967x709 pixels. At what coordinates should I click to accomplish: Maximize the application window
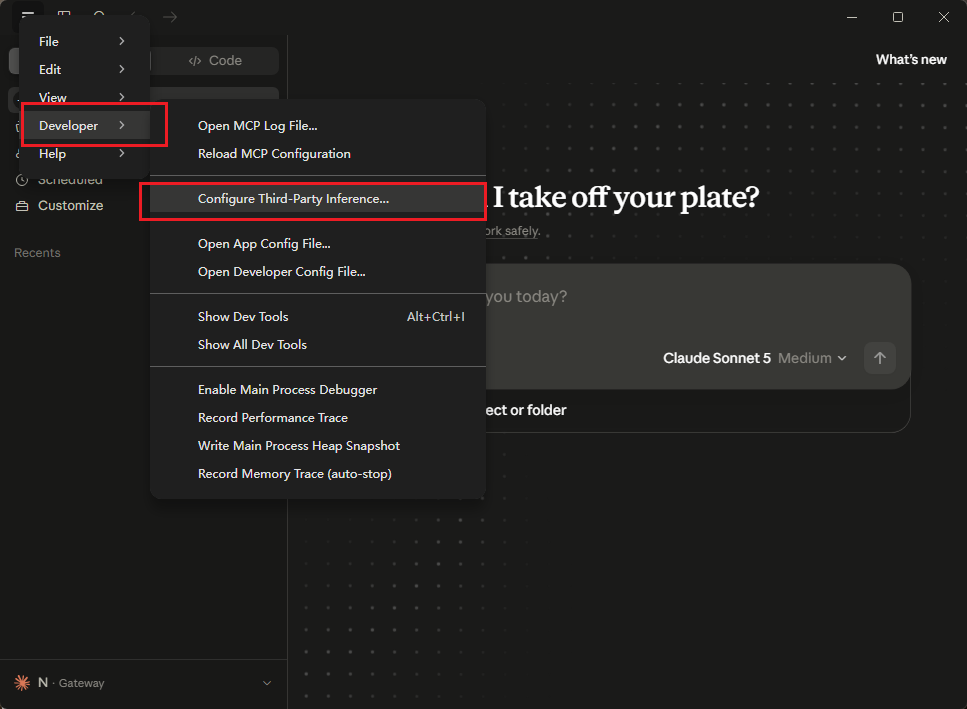click(898, 17)
